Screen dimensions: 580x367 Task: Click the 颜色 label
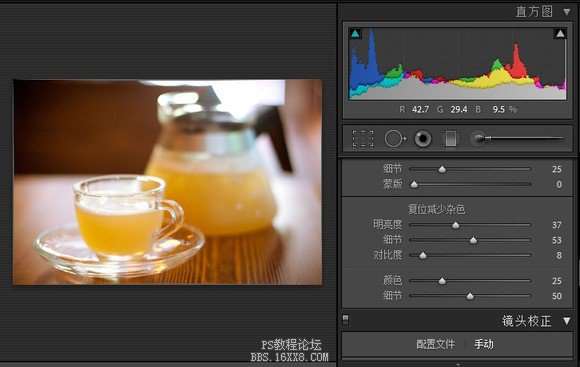(x=392, y=280)
